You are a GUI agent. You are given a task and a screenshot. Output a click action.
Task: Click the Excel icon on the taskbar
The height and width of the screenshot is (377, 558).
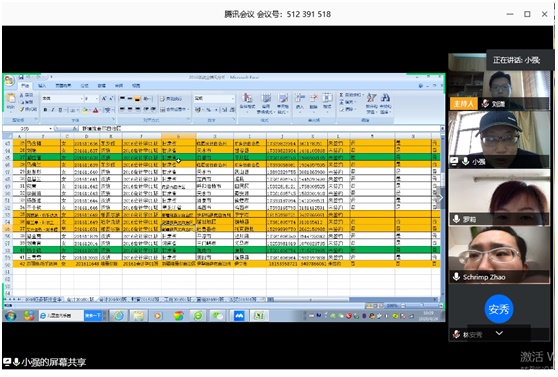[x=259, y=316]
